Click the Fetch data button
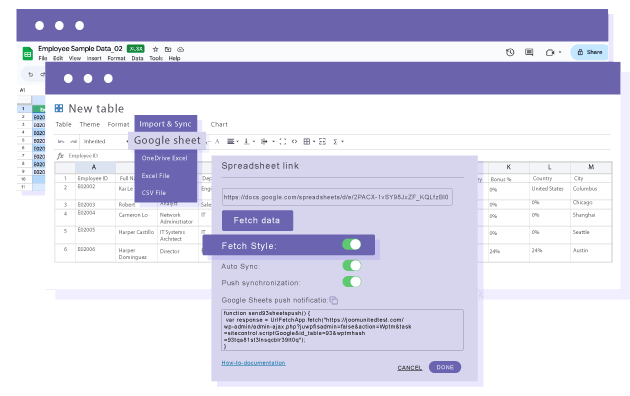630x396 pixels. (257, 220)
